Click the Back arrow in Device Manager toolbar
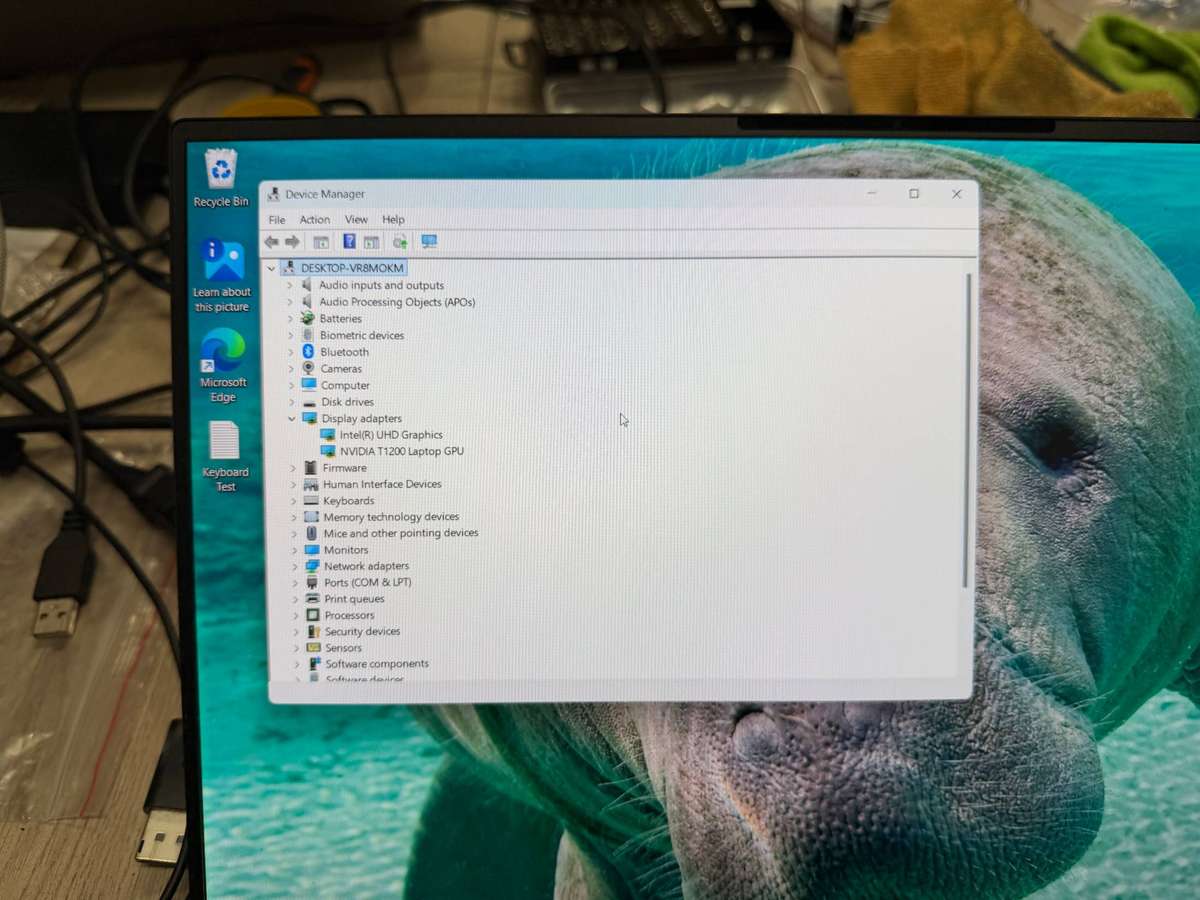Image resolution: width=1200 pixels, height=900 pixels. 271,242
